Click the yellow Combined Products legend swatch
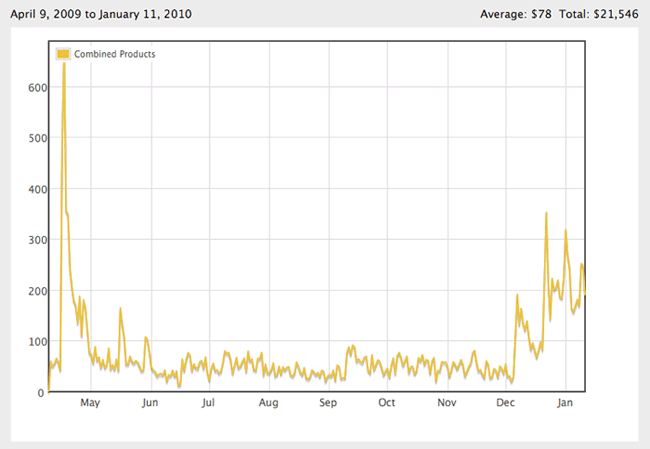The image size is (650, 449). click(x=63, y=54)
